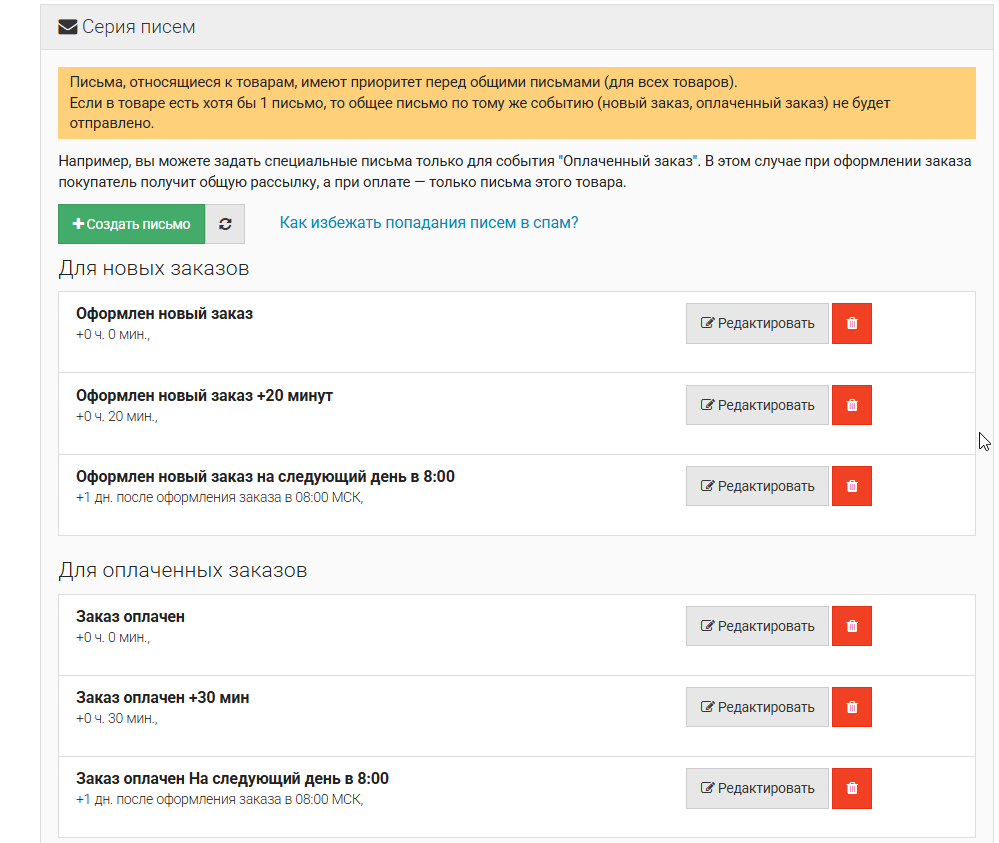Delete the "Оформлен новый заказ" letter
This screenshot has height=843, width=999.
851,324
